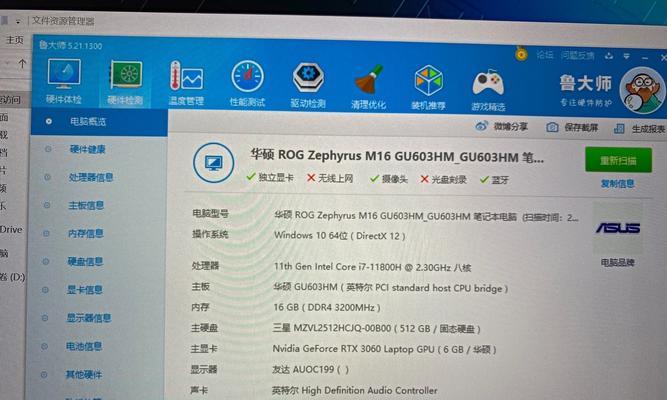Click 光盘刻录 feature status

(x=443, y=180)
